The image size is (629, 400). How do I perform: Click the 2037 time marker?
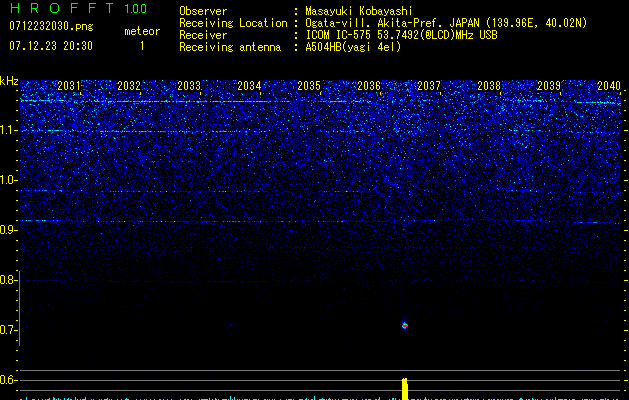pos(429,85)
